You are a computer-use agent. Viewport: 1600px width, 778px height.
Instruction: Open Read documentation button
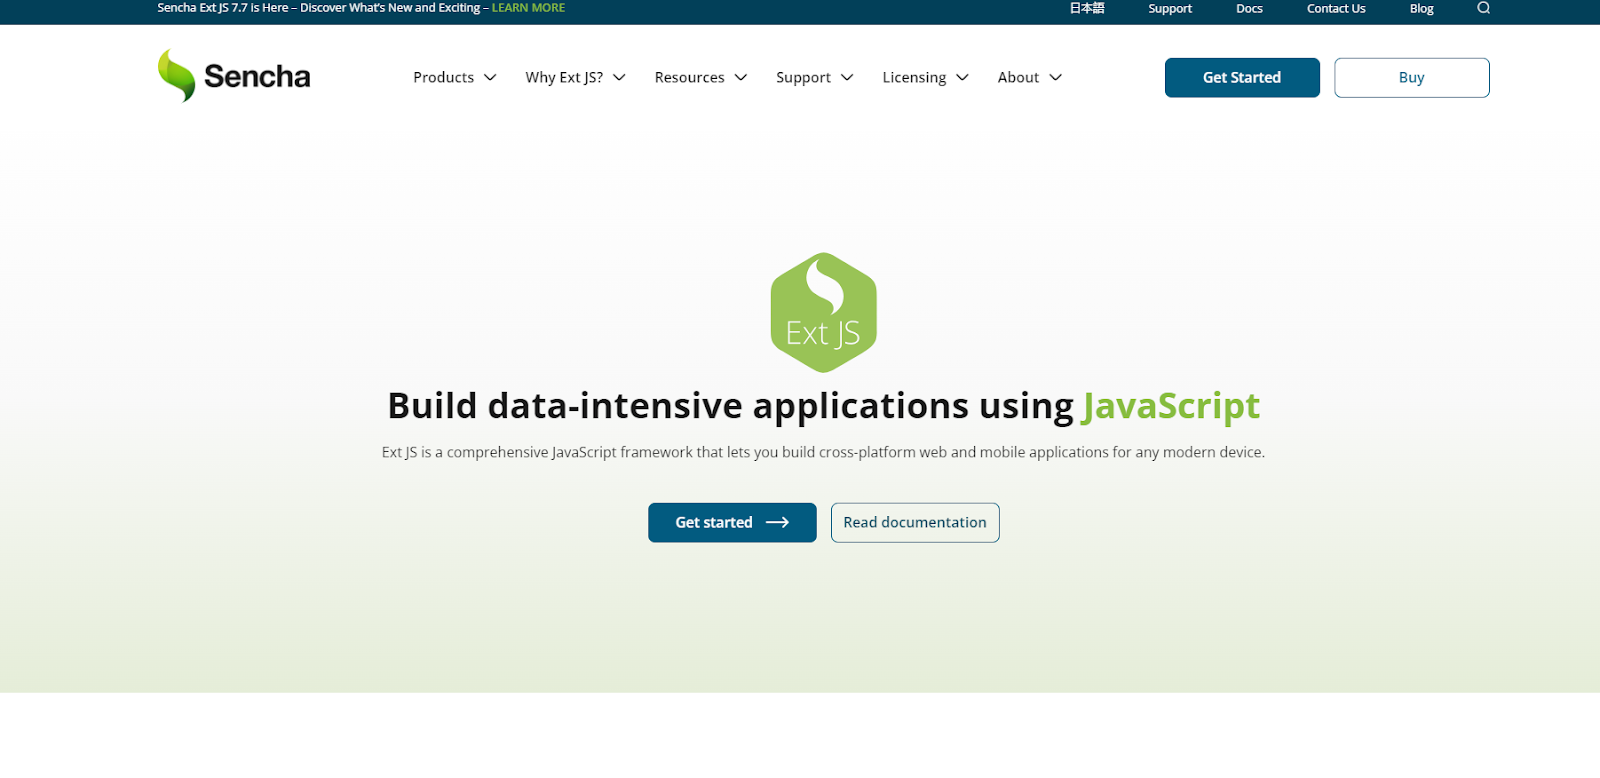point(915,522)
